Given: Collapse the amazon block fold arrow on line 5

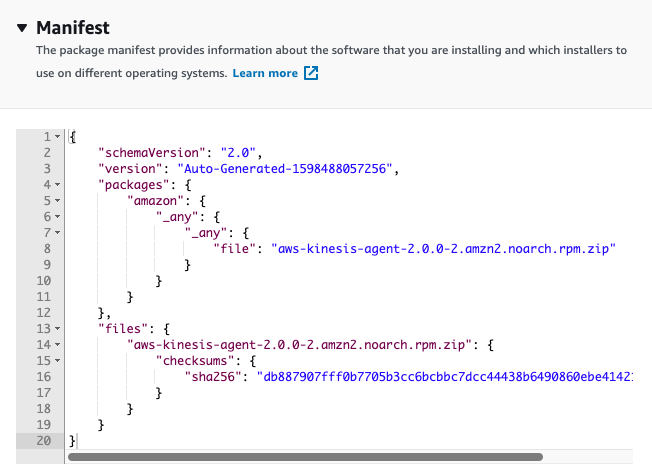Looking at the screenshot, I should pyautogui.click(x=57, y=200).
